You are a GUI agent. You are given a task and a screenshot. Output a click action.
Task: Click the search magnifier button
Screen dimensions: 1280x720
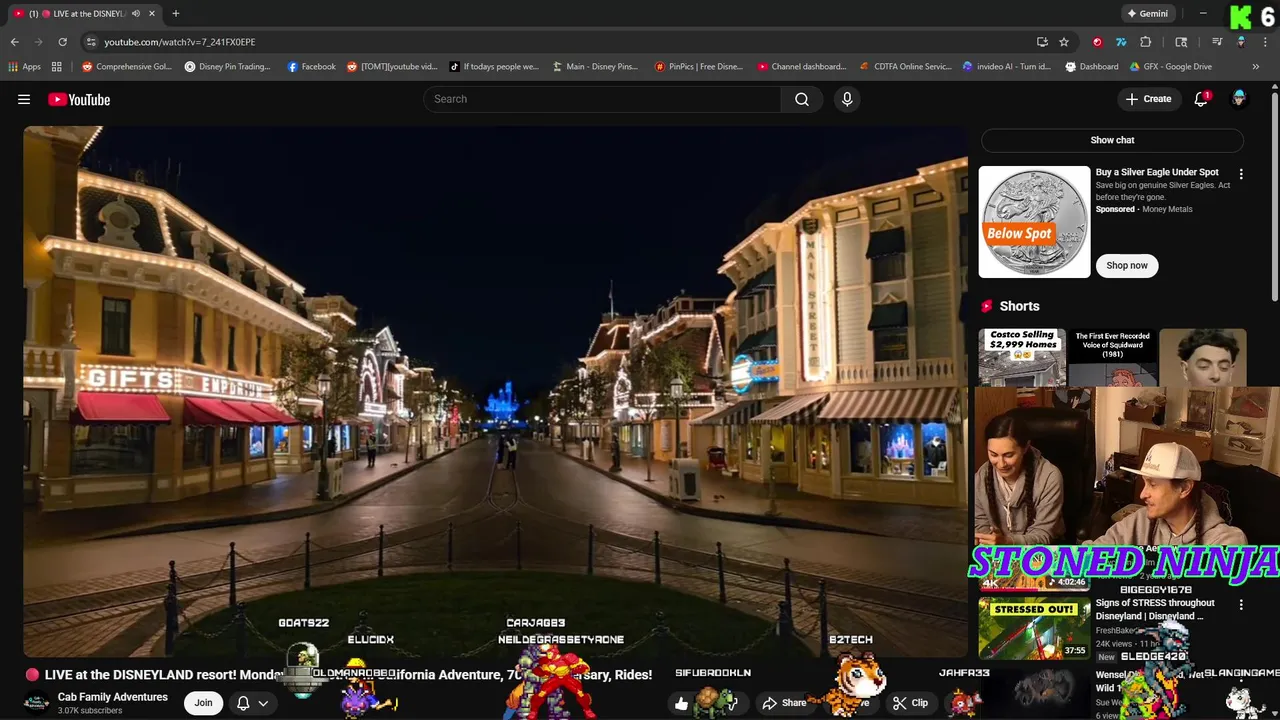tap(802, 99)
